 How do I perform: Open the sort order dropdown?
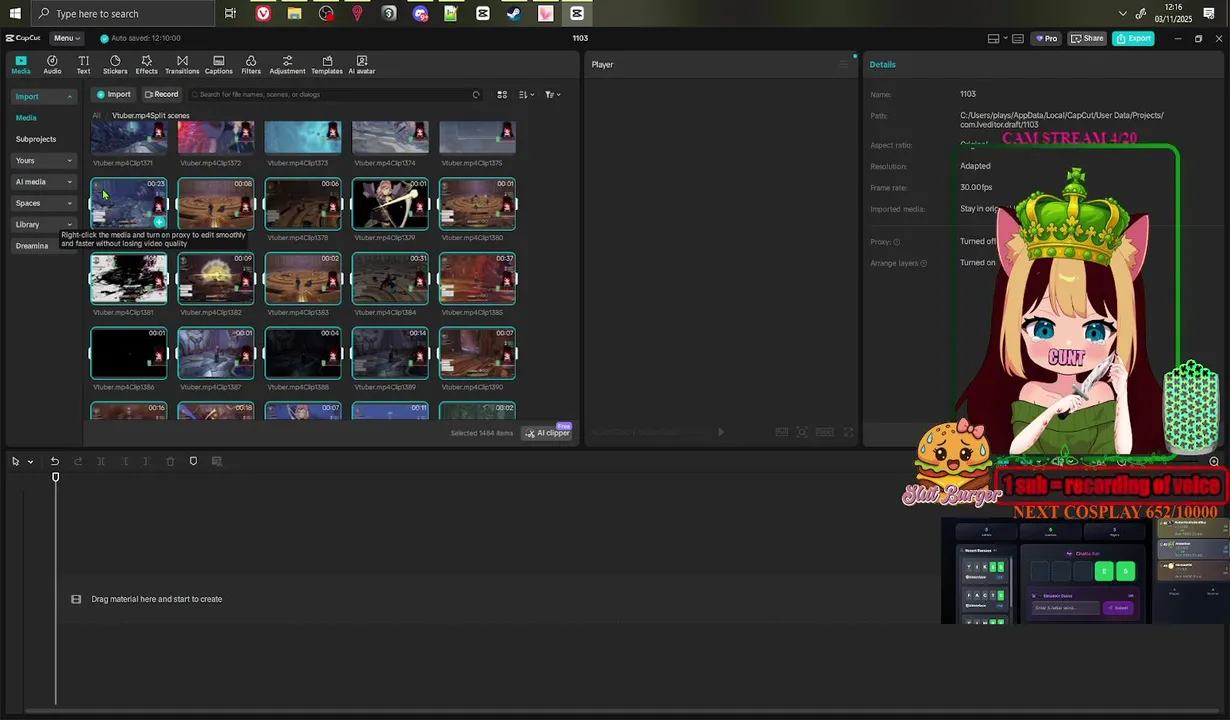527,95
